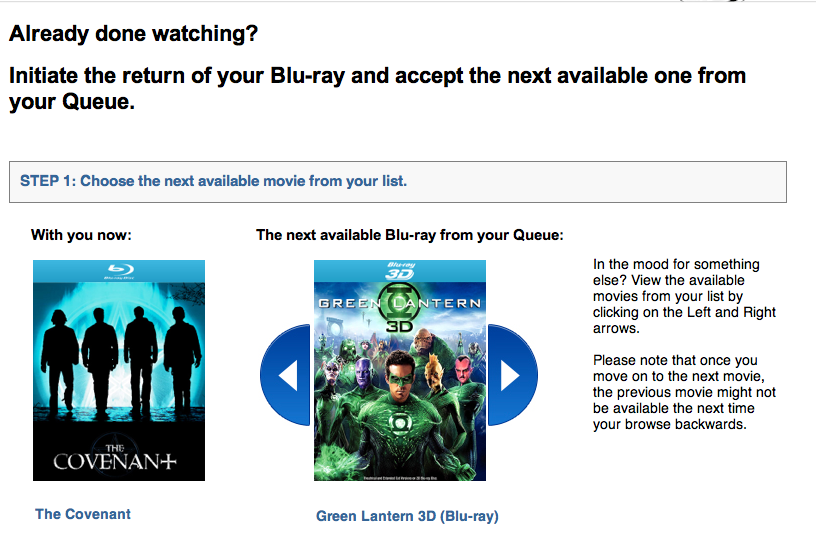816x545 pixels.
Task: Click the green lantern ring emblem in title
Action: 400,303
